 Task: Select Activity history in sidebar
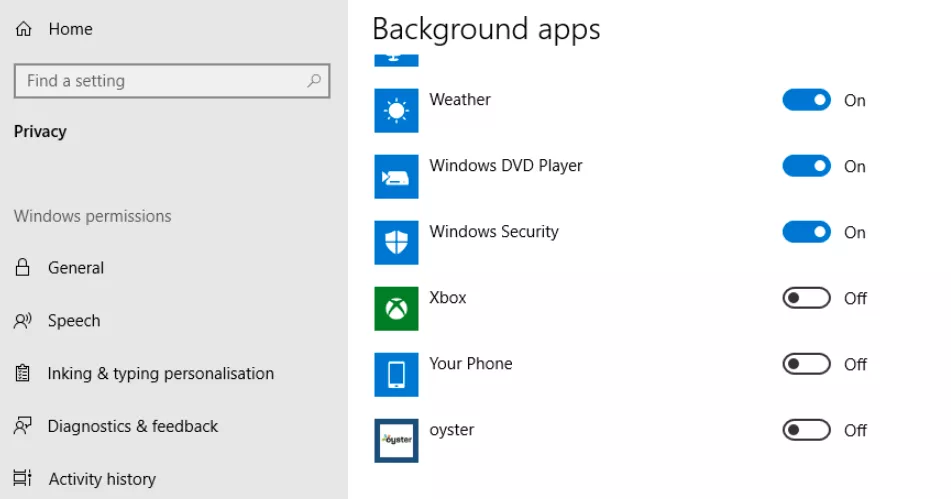[x=102, y=479]
